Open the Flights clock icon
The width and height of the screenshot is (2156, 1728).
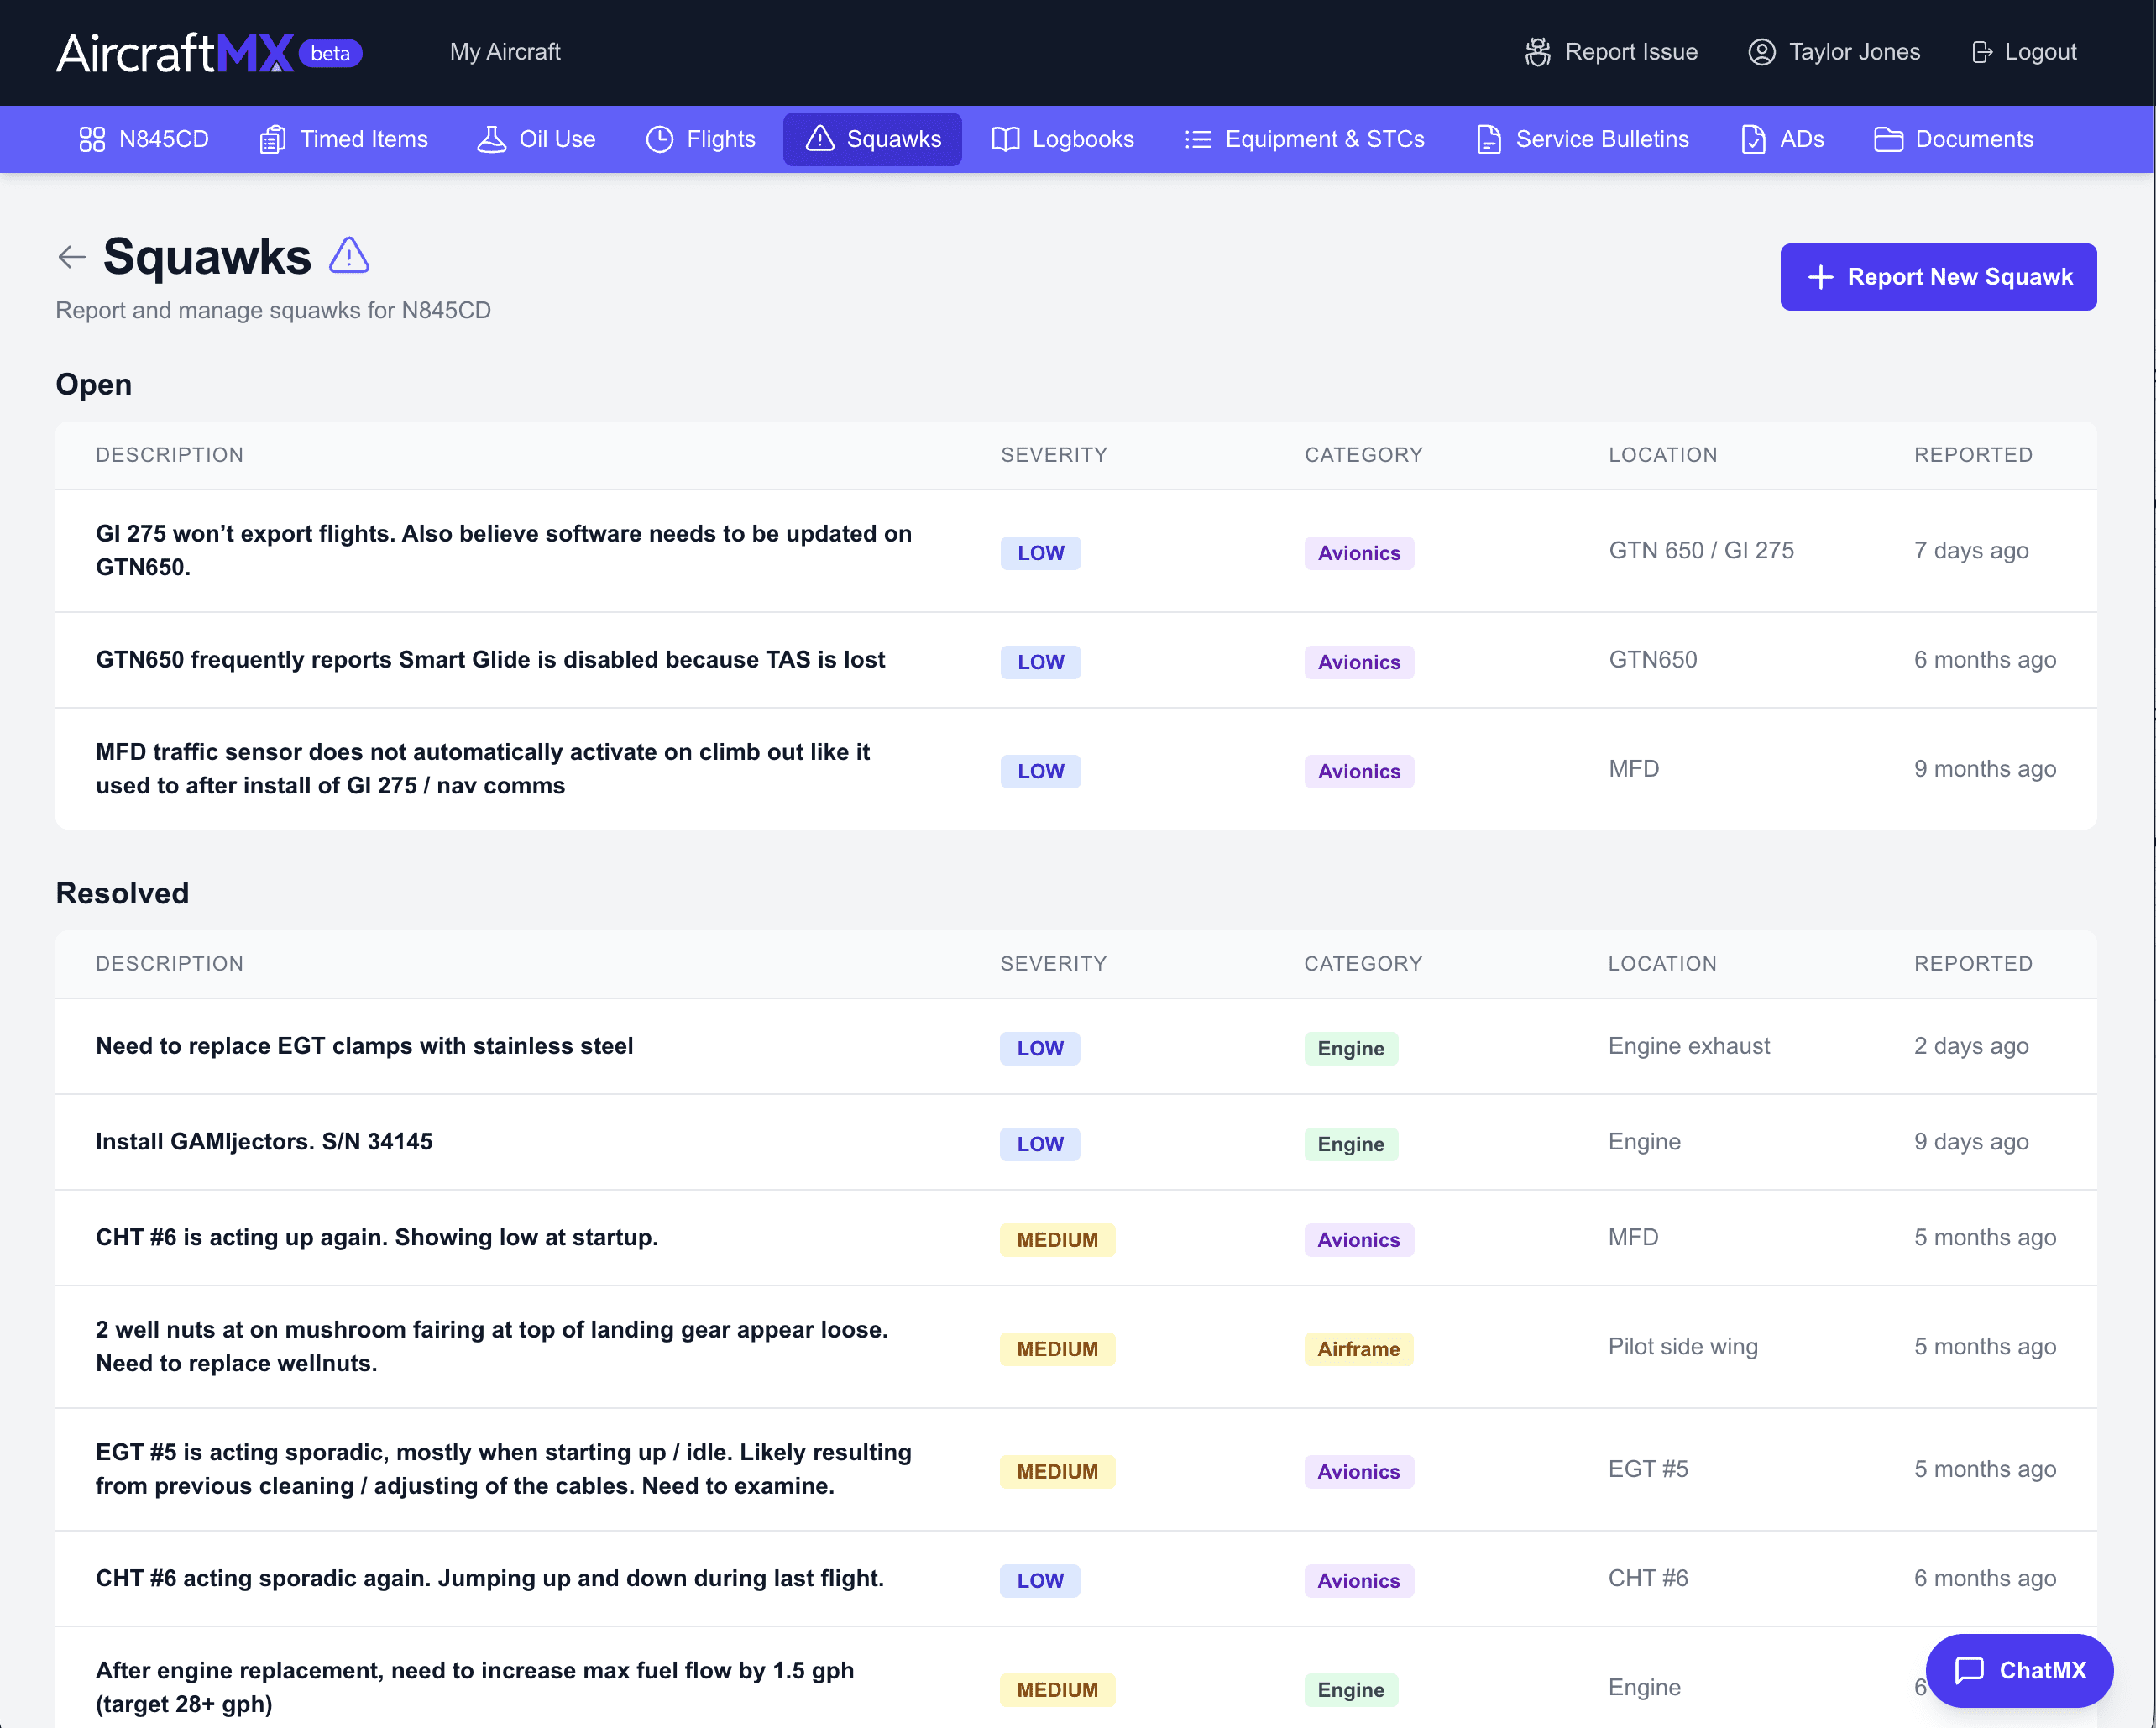[660, 139]
